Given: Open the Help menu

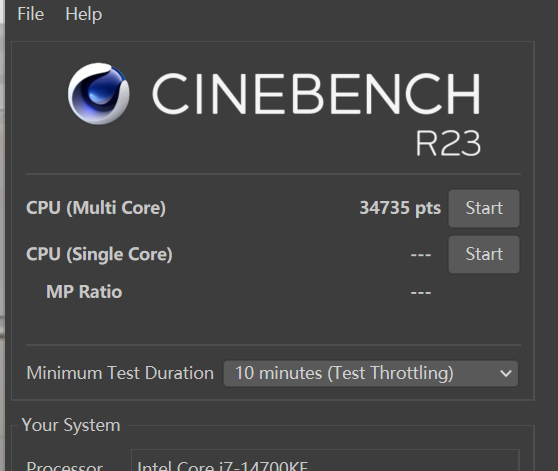Looking at the screenshot, I should (84, 15).
